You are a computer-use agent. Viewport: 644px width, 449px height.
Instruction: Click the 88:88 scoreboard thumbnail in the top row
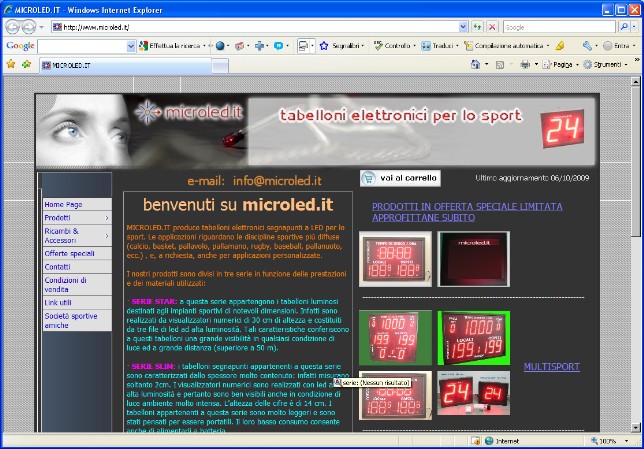[x=395, y=259]
